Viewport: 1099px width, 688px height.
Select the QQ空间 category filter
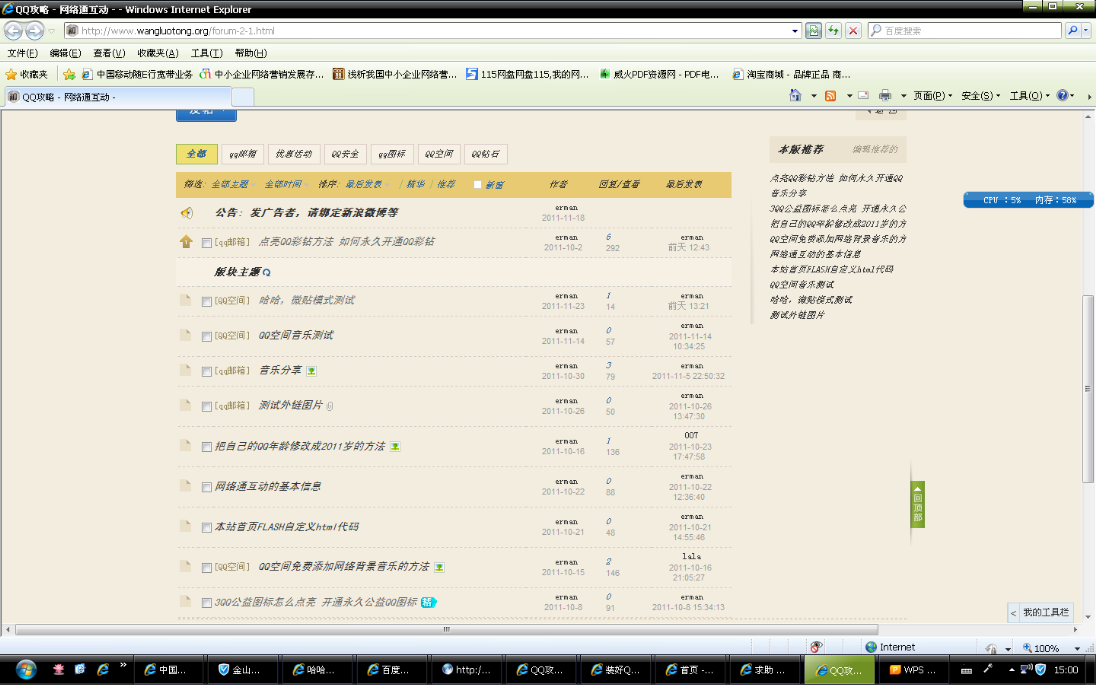(x=439, y=154)
